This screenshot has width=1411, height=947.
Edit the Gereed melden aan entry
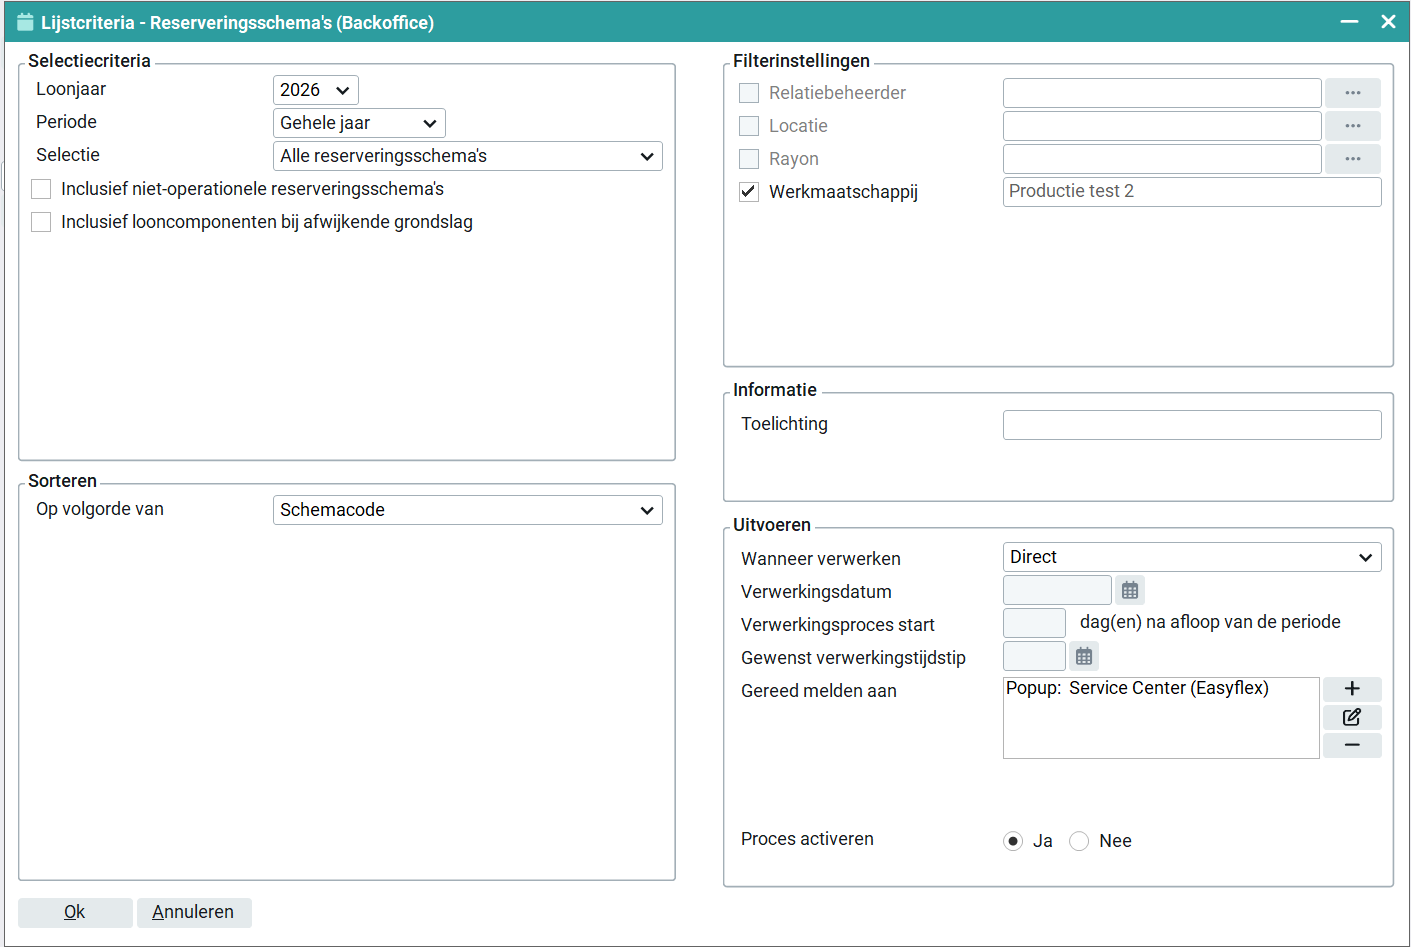pyautogui.click(x=1352, y=717)
